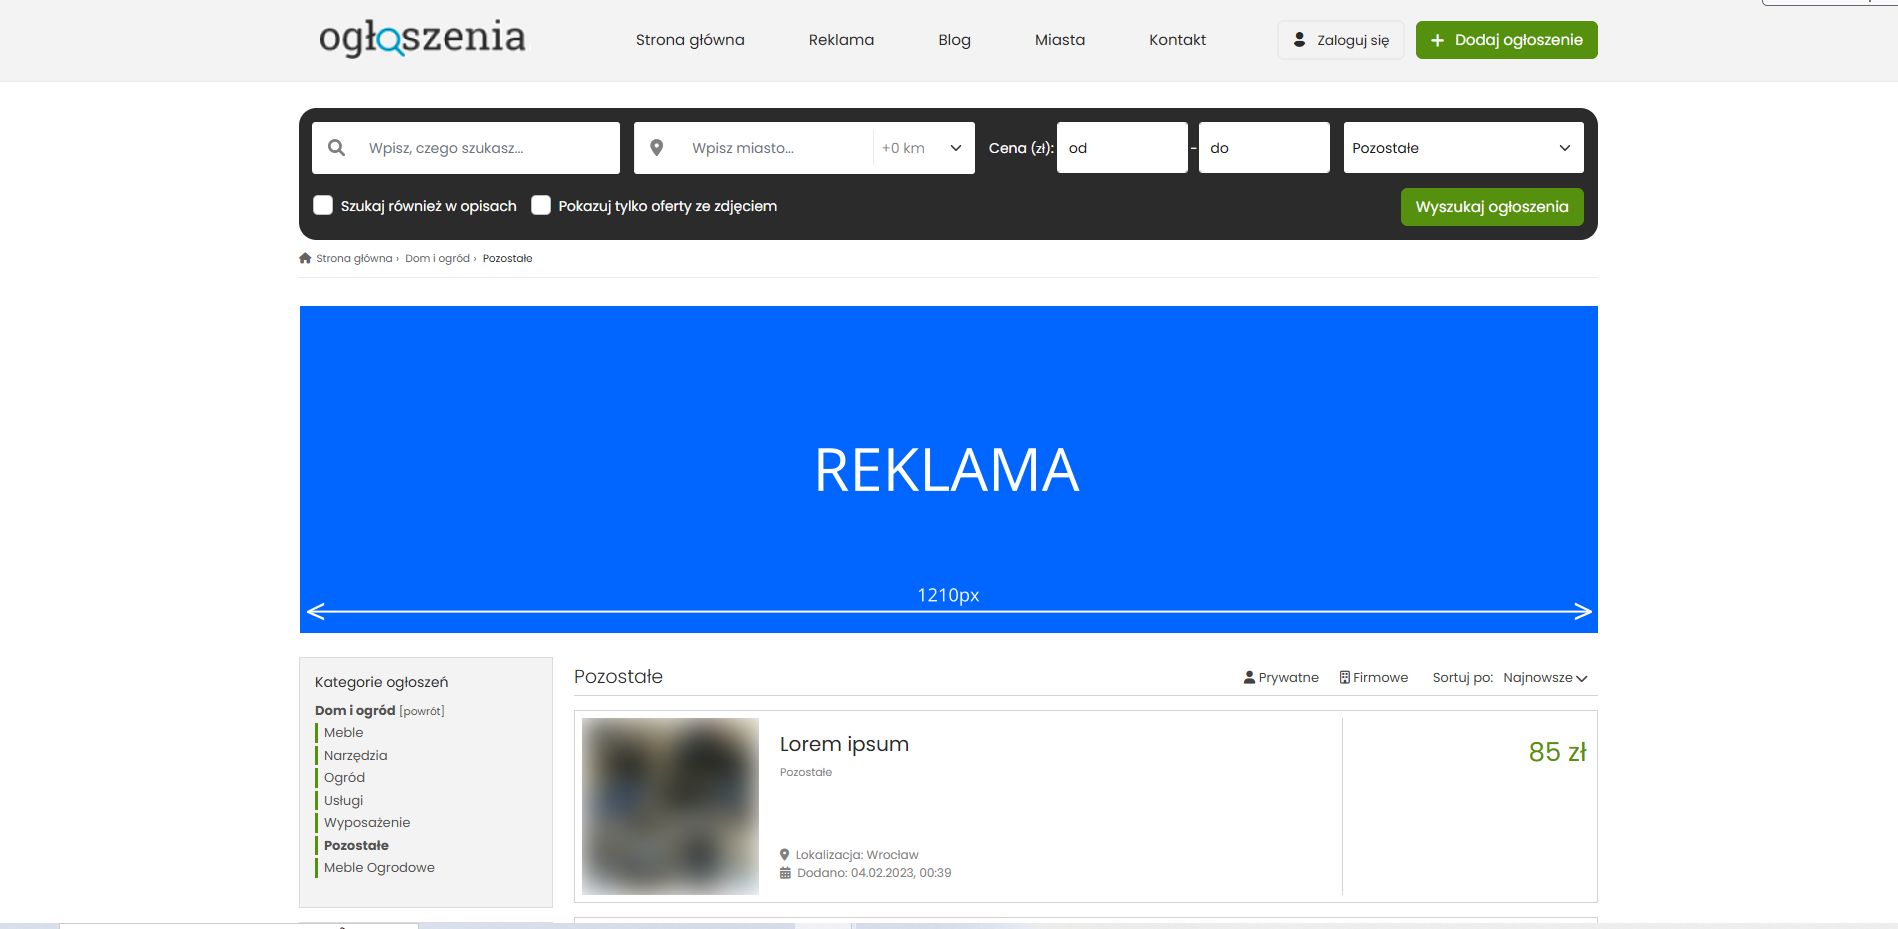Click the magnifier search icon

click(337, 148)
